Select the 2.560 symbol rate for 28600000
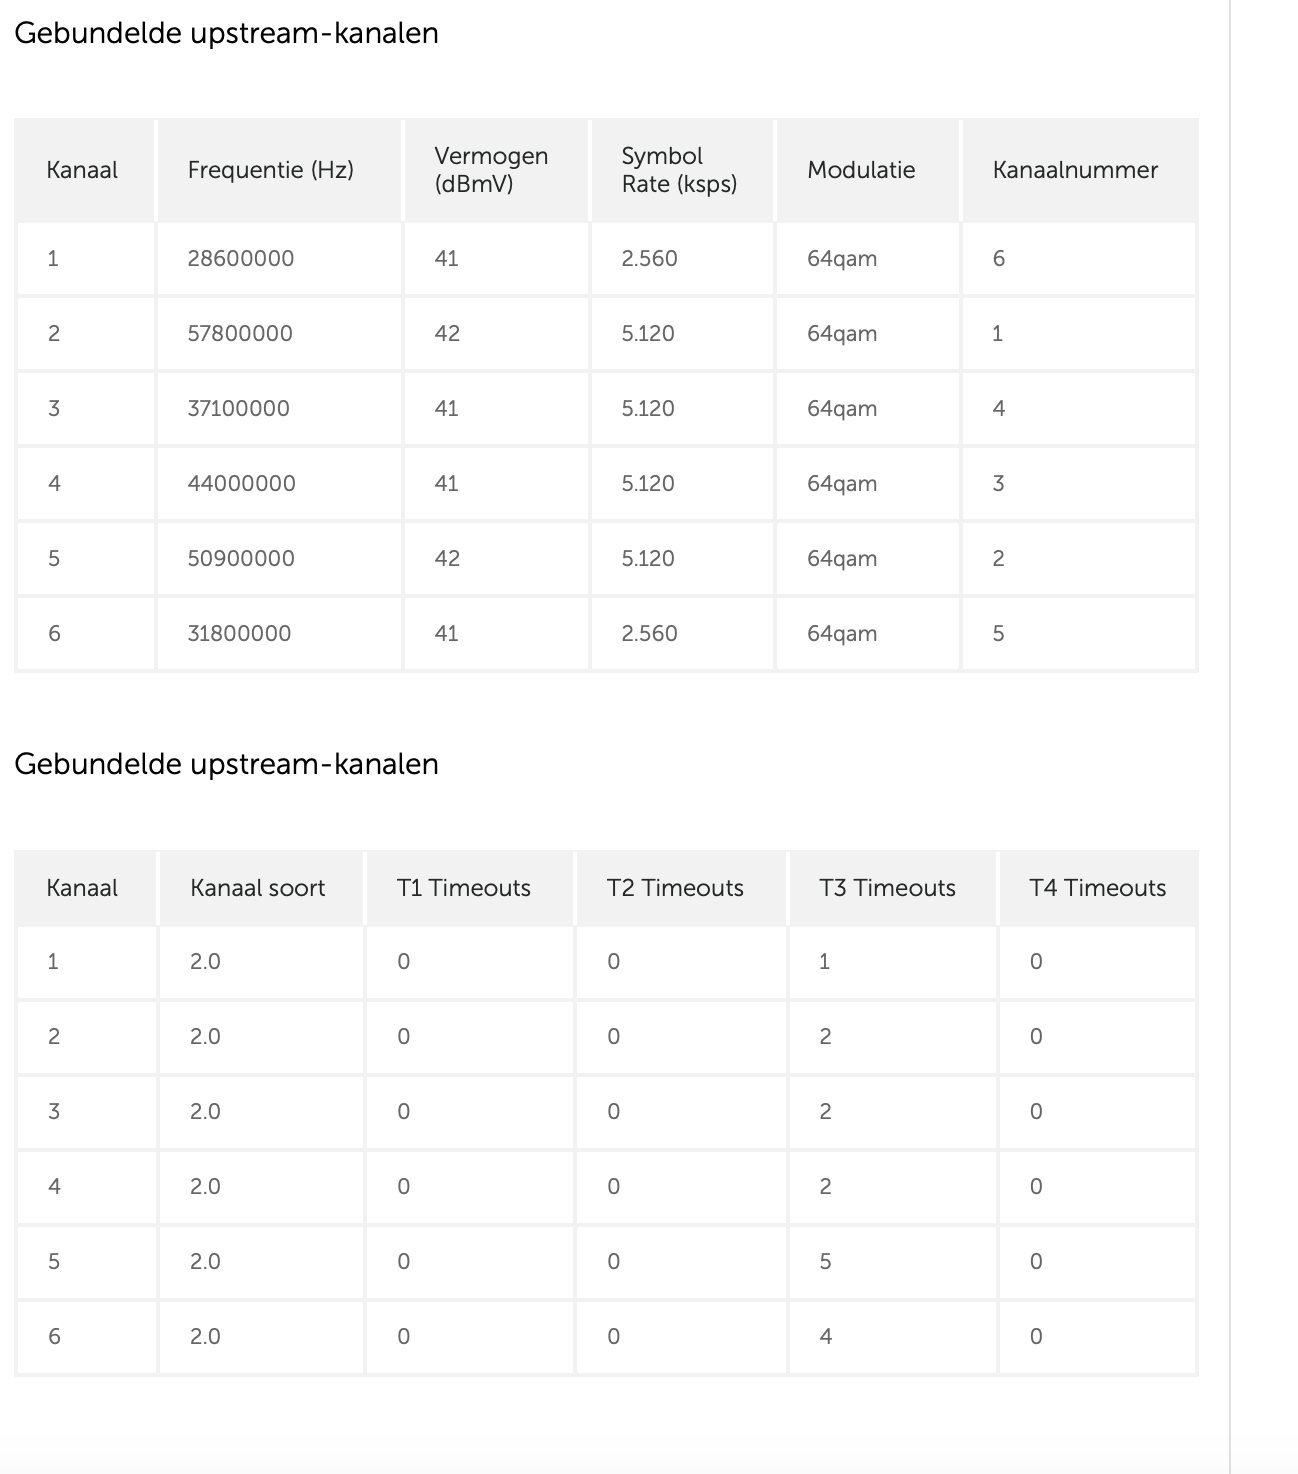This screenshot has height=1474, width=1298. (649, 259)
